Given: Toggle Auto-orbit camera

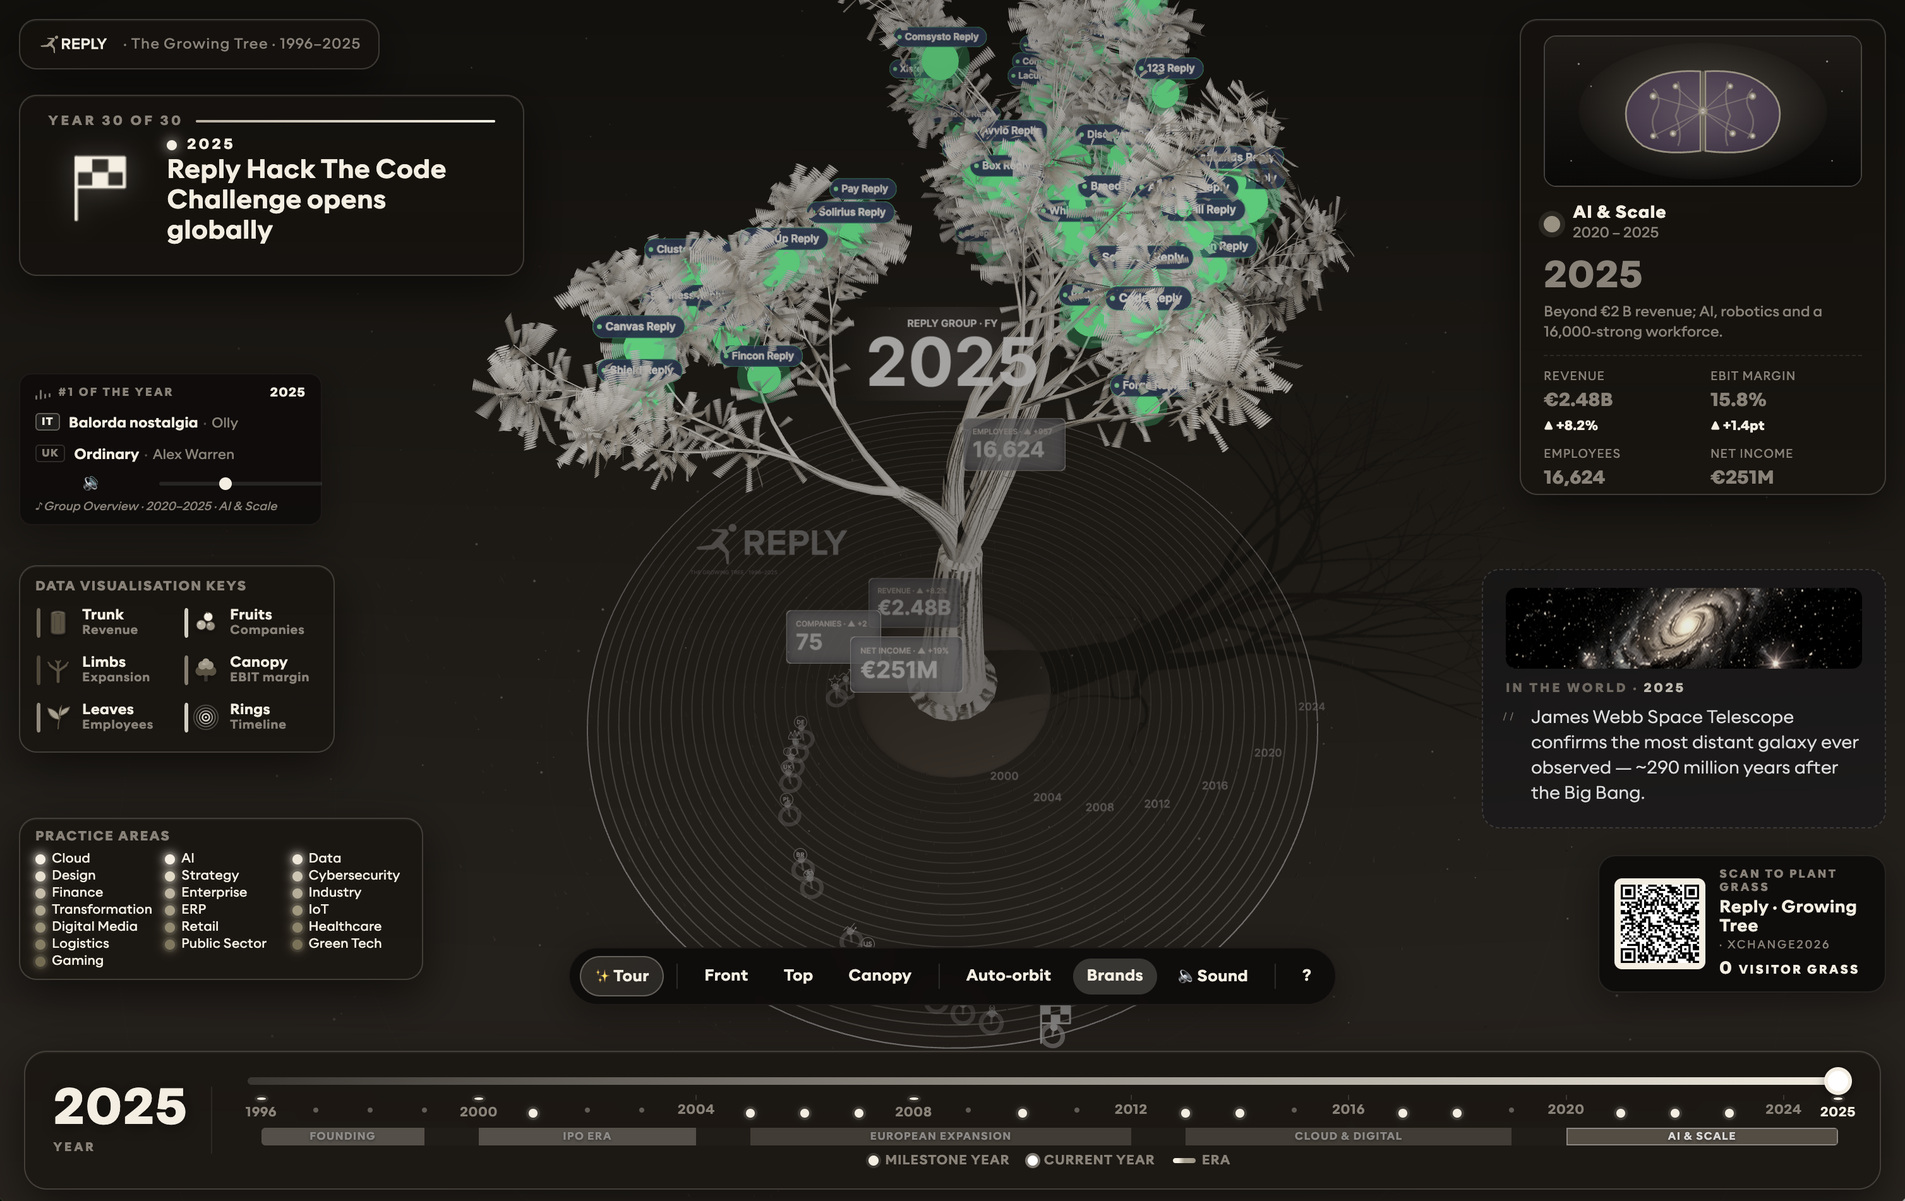Looking at the screenshot, I should 1008,975.
